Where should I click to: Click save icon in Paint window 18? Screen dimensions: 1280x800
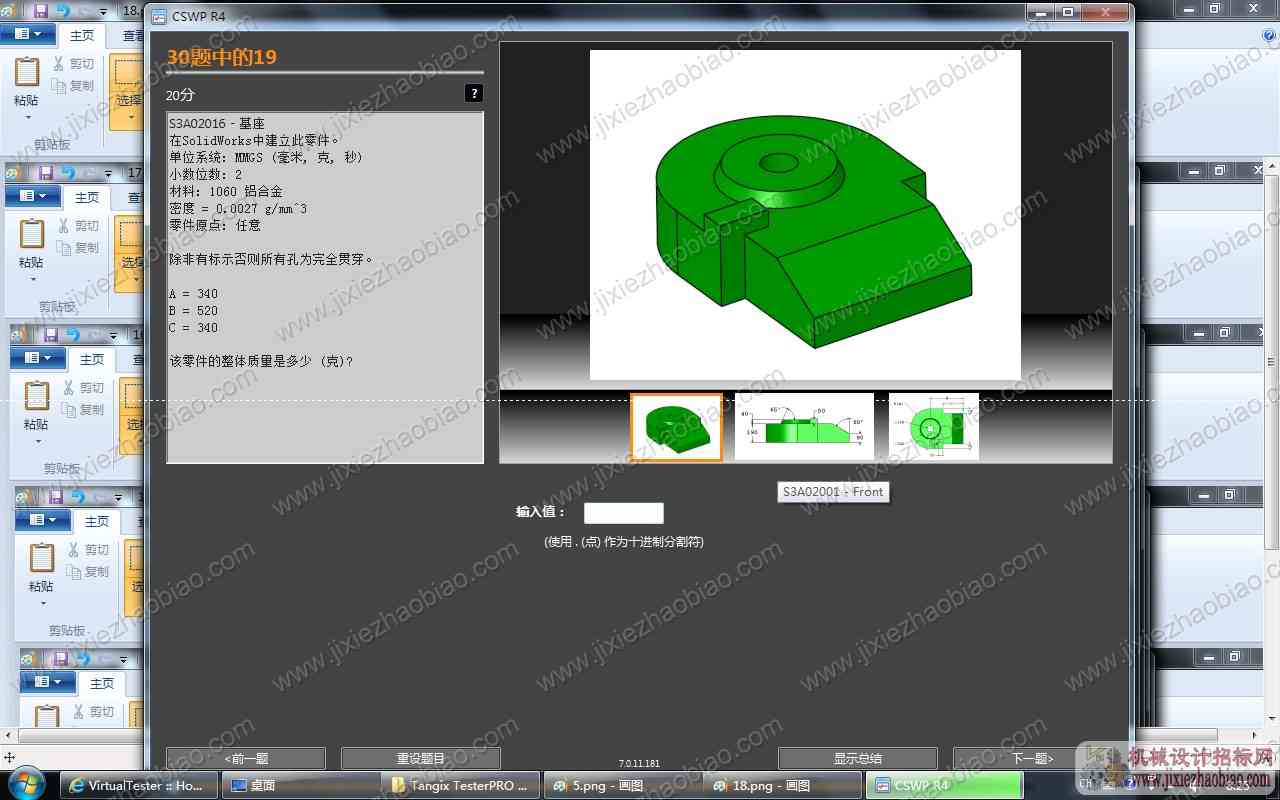(x=40, y=11)
